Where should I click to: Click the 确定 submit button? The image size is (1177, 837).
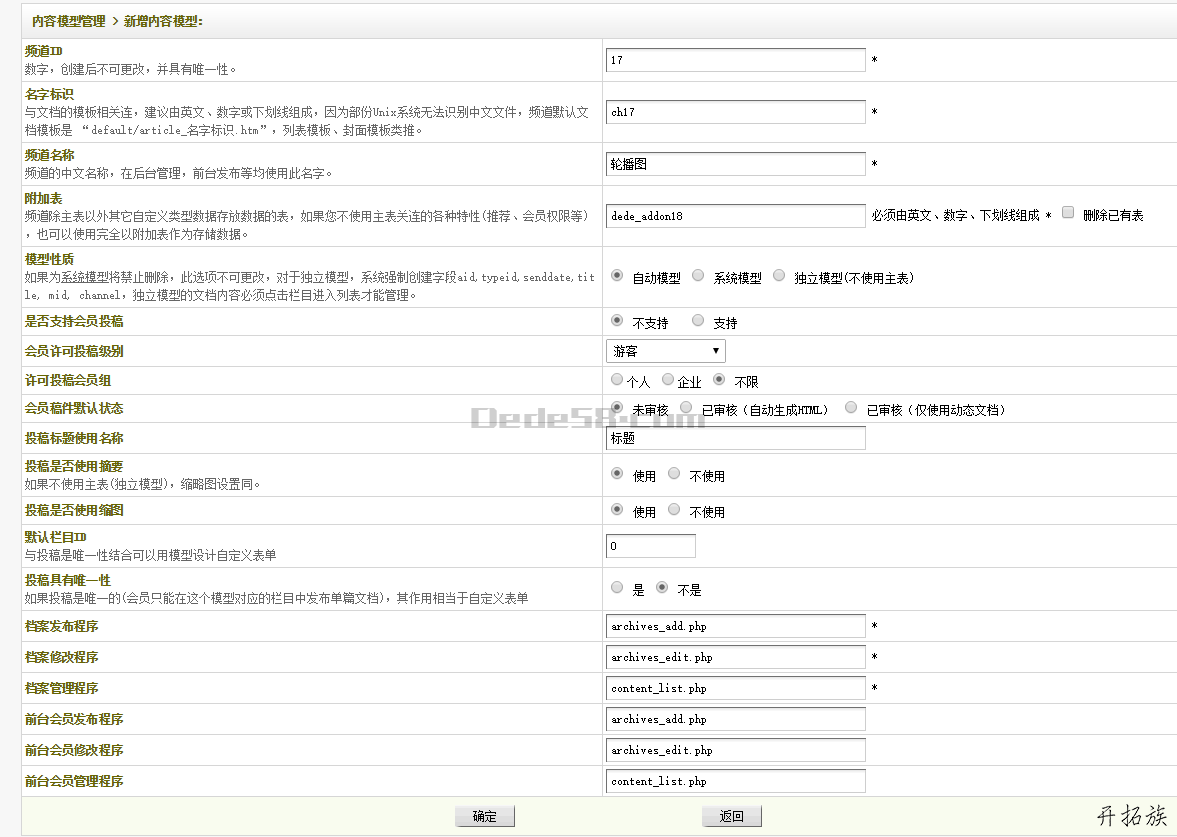(485, 816)
